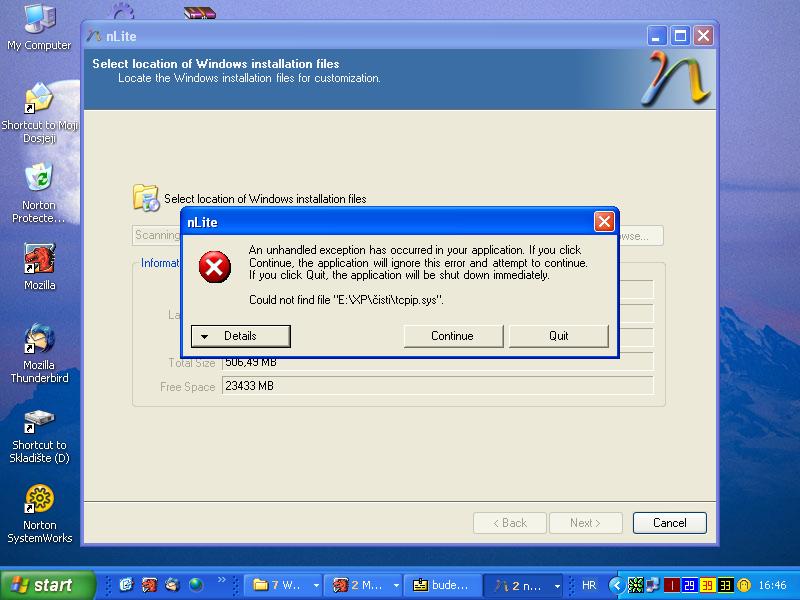Click the red error icon in dialog
The width and height of the screenshot is (800, 600).
point(215,267)
